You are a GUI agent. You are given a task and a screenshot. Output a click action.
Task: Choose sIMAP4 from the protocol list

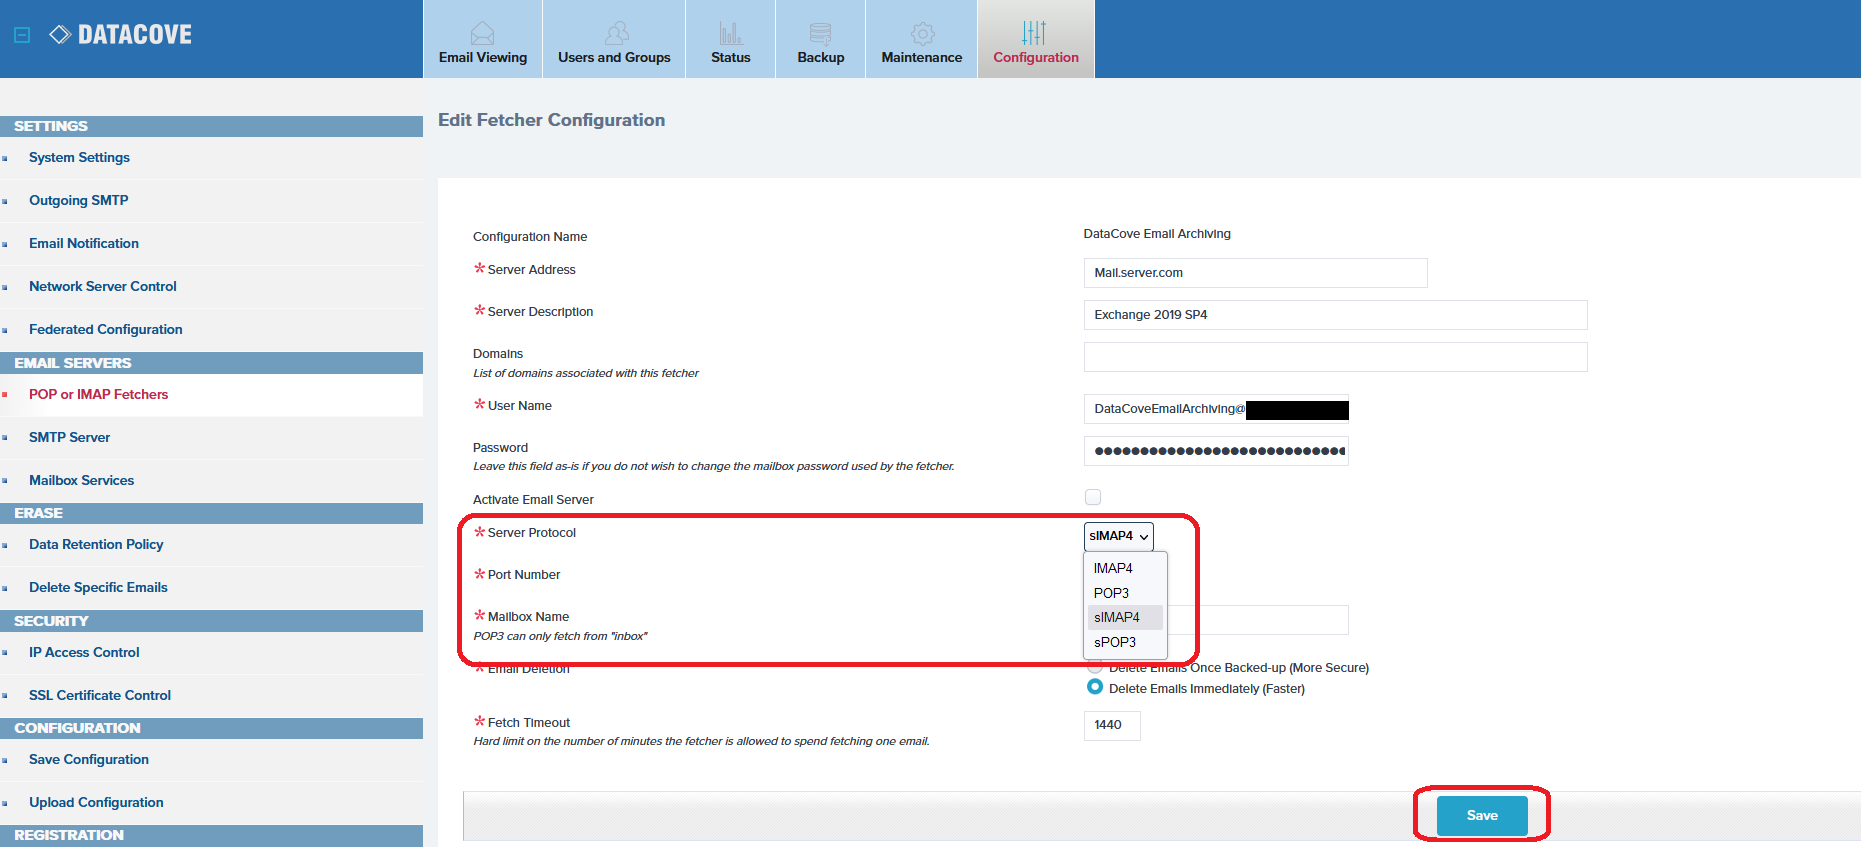point(1125,617)
